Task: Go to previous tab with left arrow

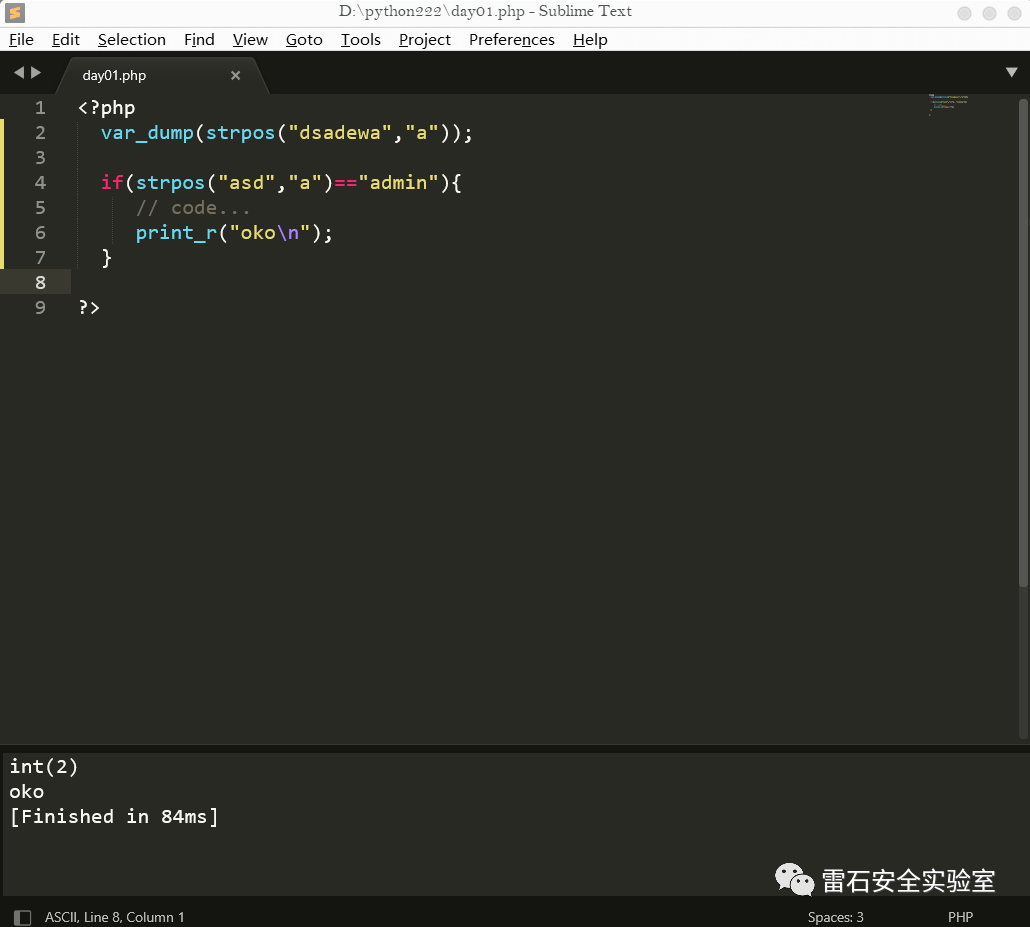Action: [x=18, y=73]
